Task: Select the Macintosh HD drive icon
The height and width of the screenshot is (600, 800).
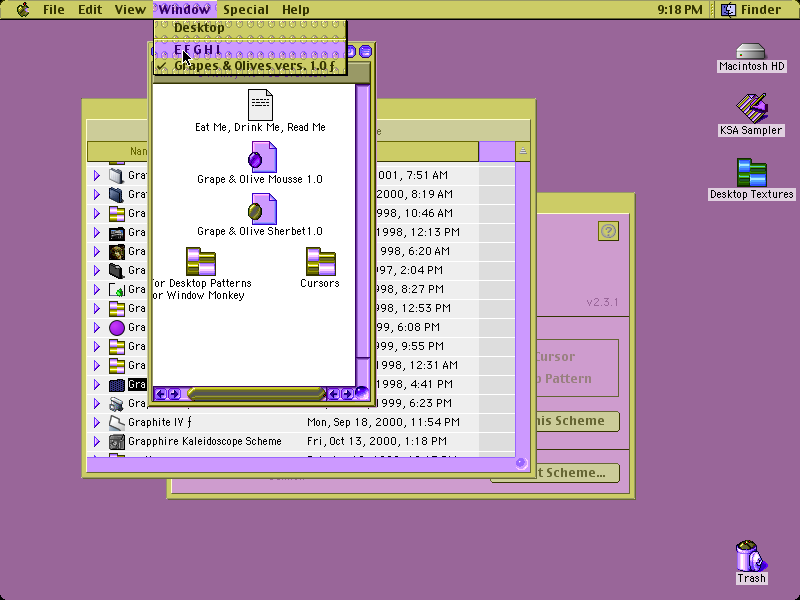Action: (751, 52)
